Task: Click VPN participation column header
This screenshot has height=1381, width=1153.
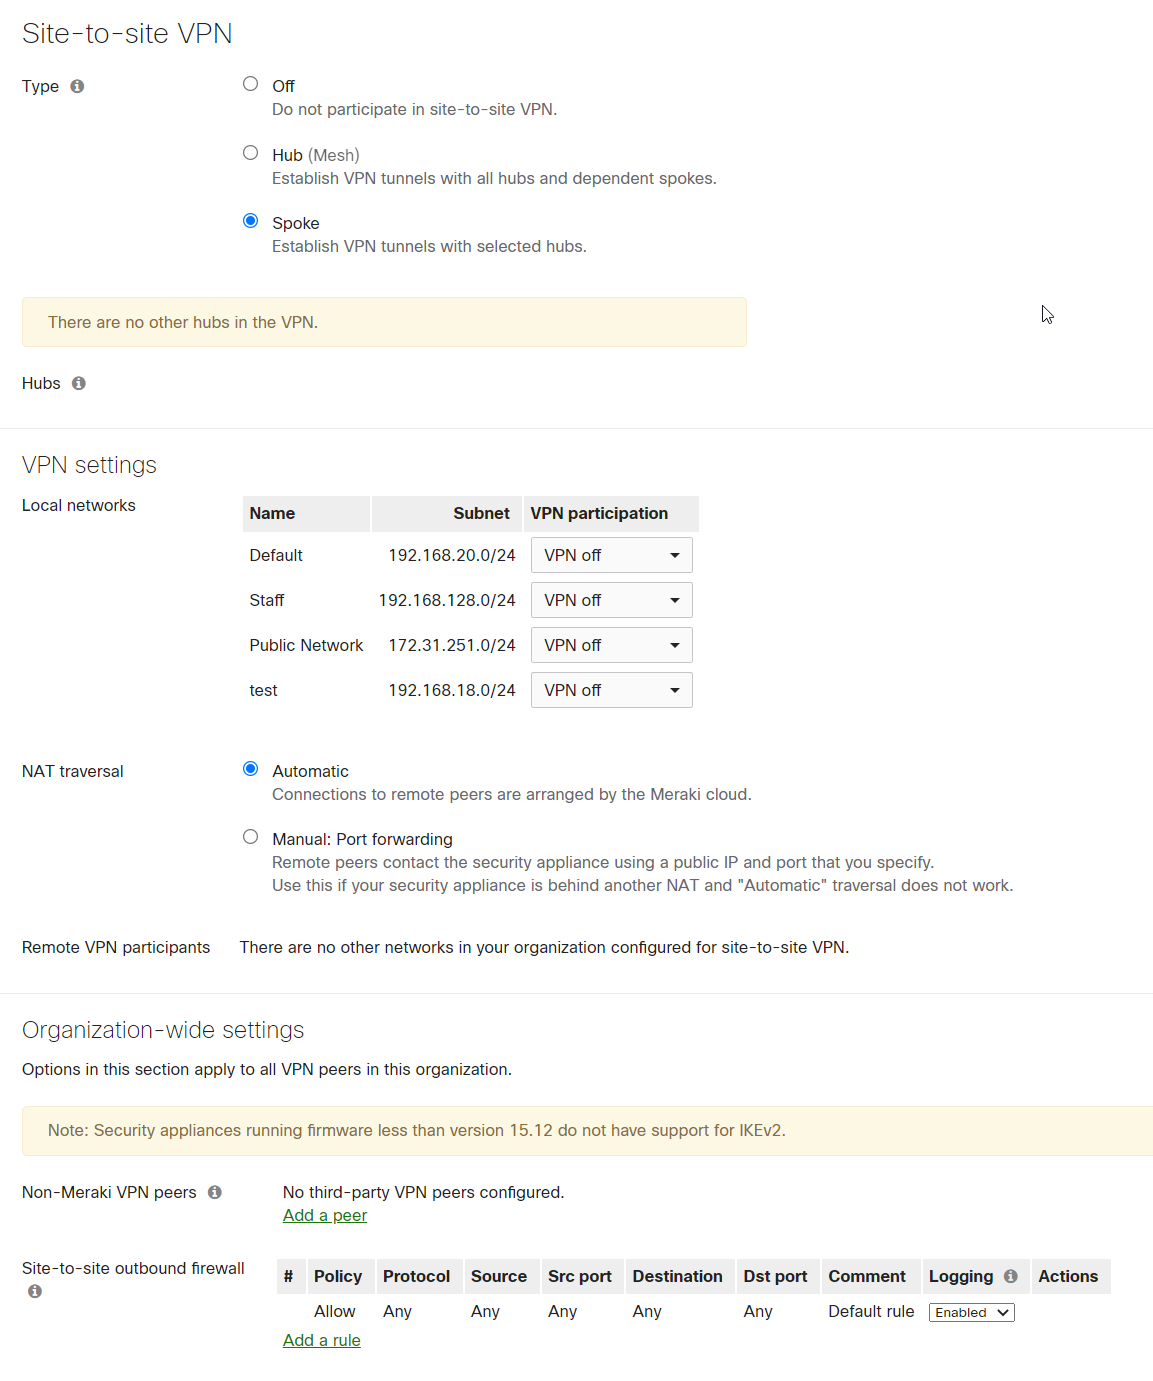Action: pyautogui.click(x=611, y=513)
